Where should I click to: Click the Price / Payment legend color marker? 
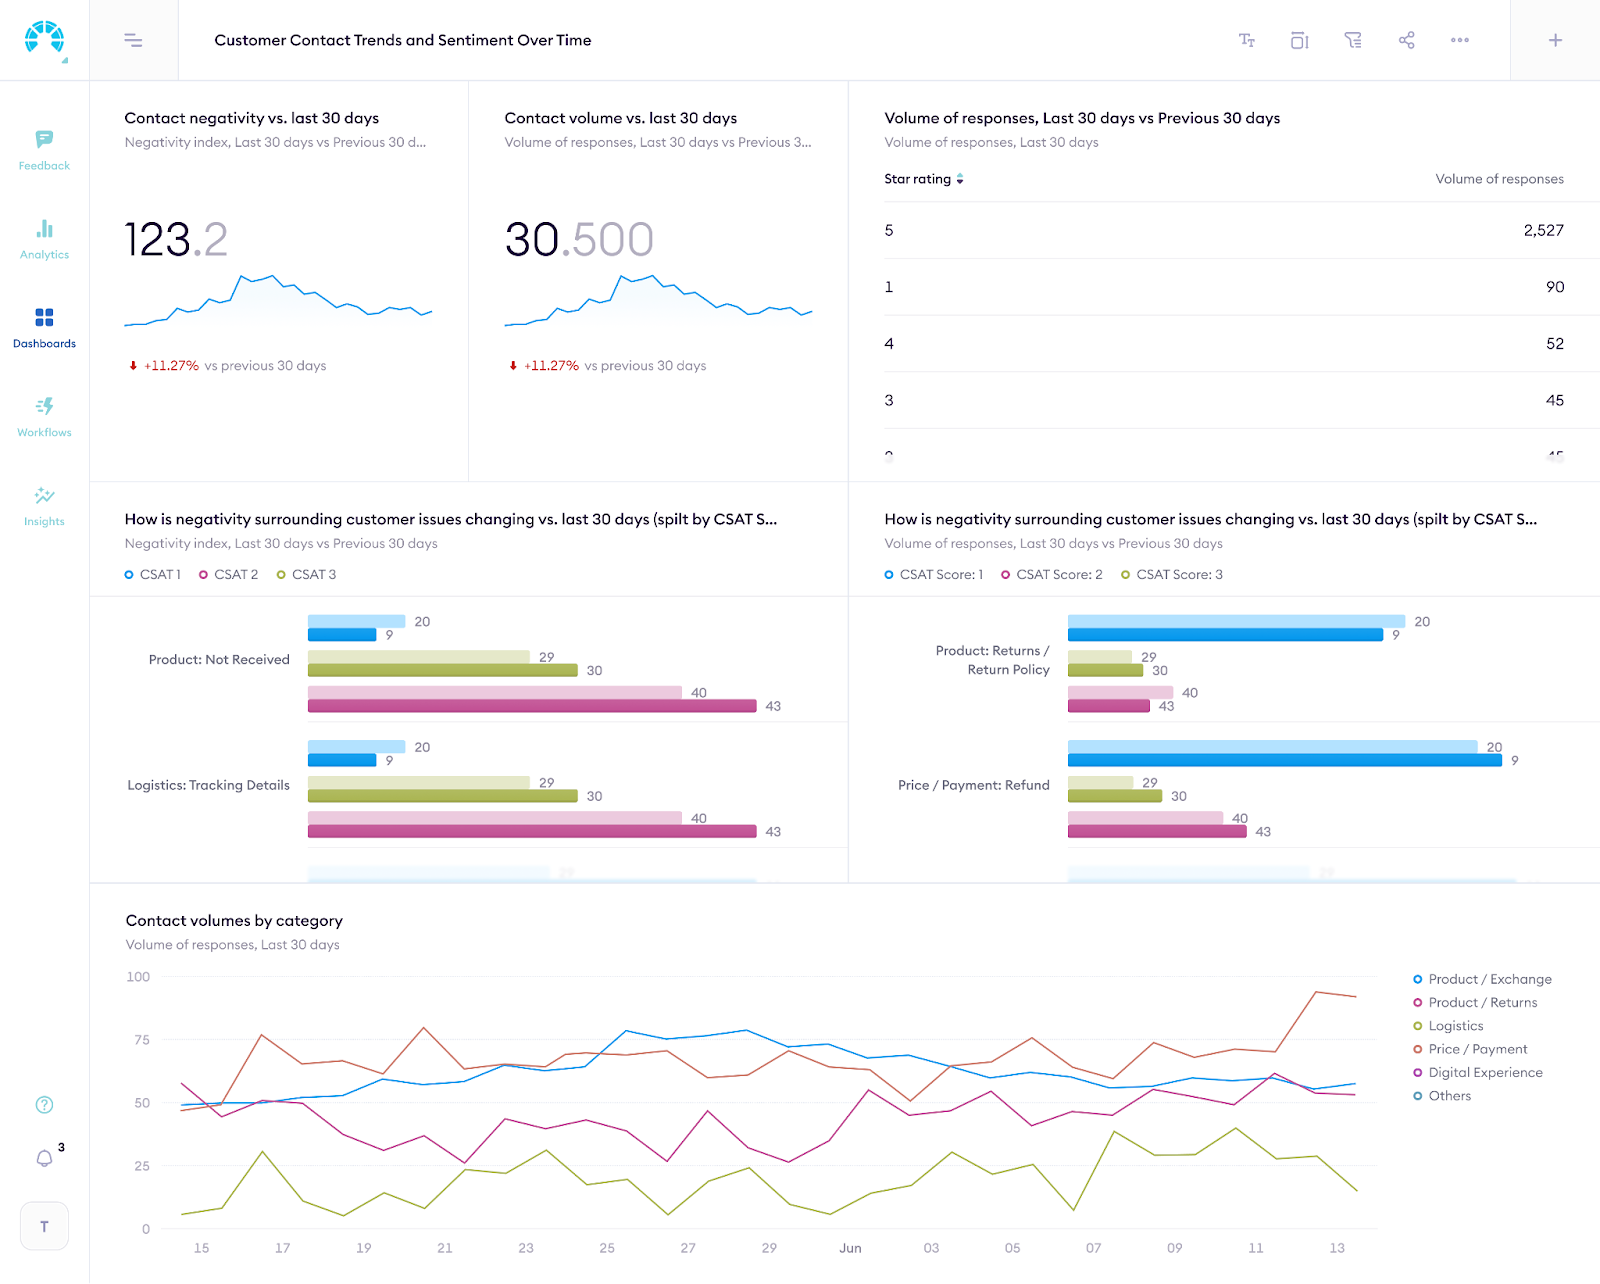(1418, 1049)
